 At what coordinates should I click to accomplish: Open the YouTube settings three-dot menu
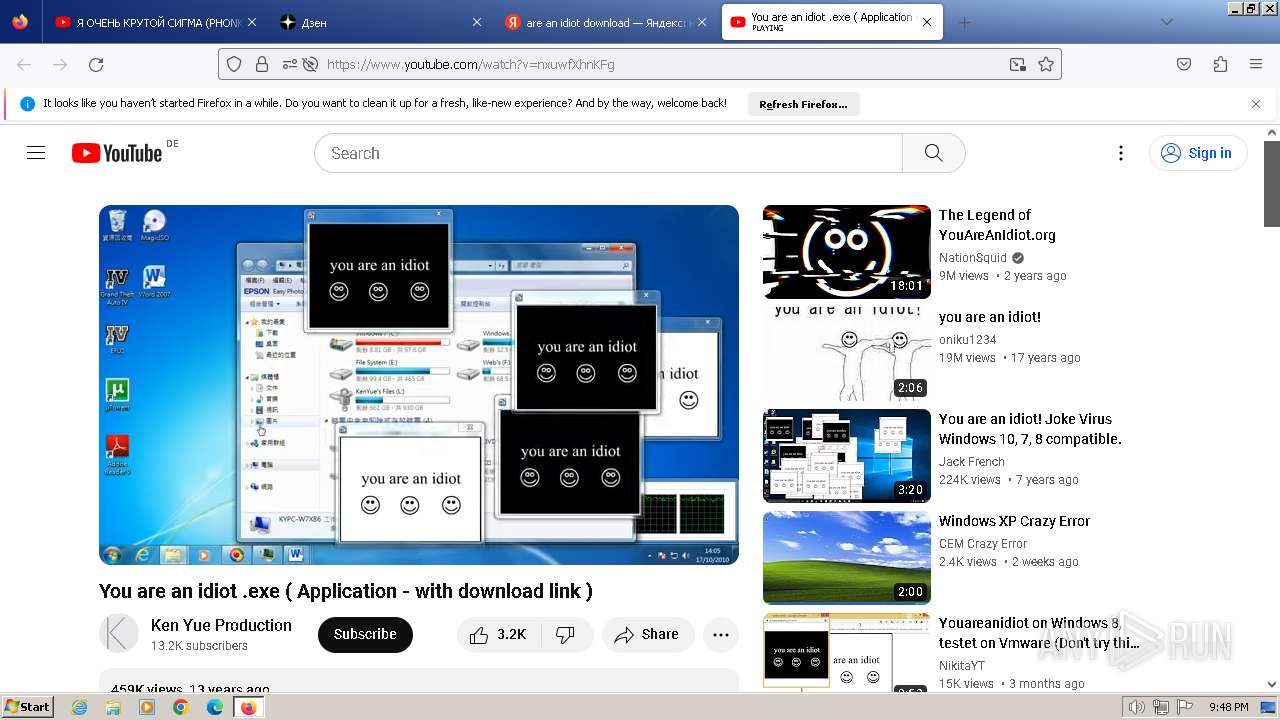tap(1121, 153)
